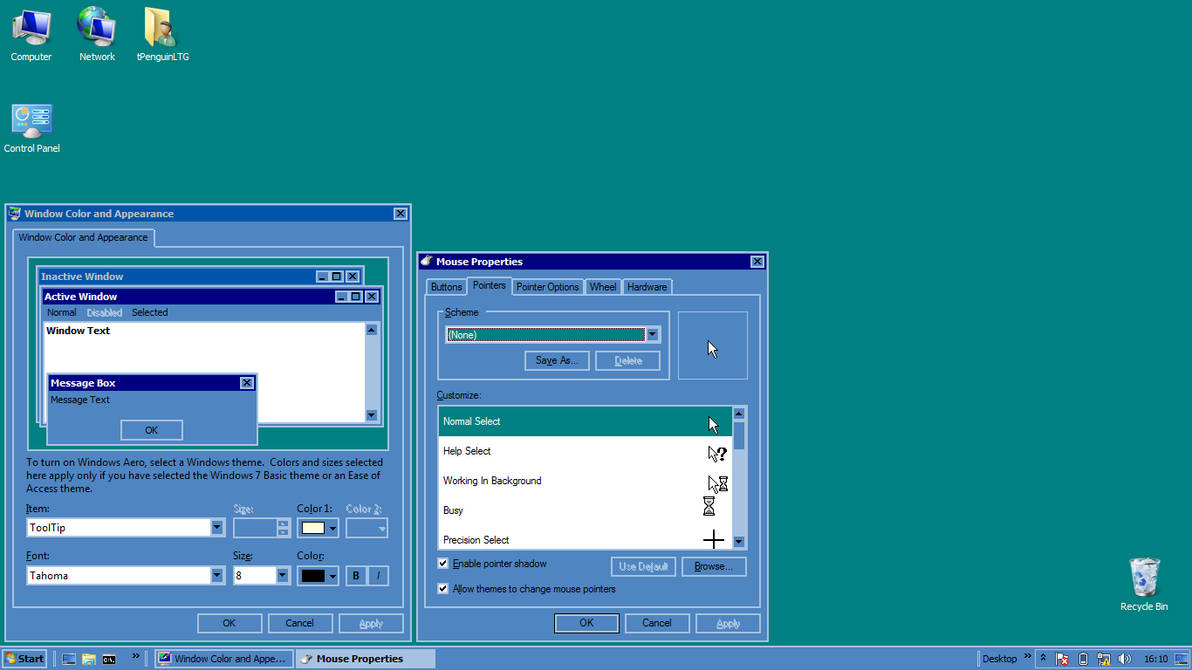Click the Browse button for pointers
The image size is (1192, 670).
(x=713, y=566)
